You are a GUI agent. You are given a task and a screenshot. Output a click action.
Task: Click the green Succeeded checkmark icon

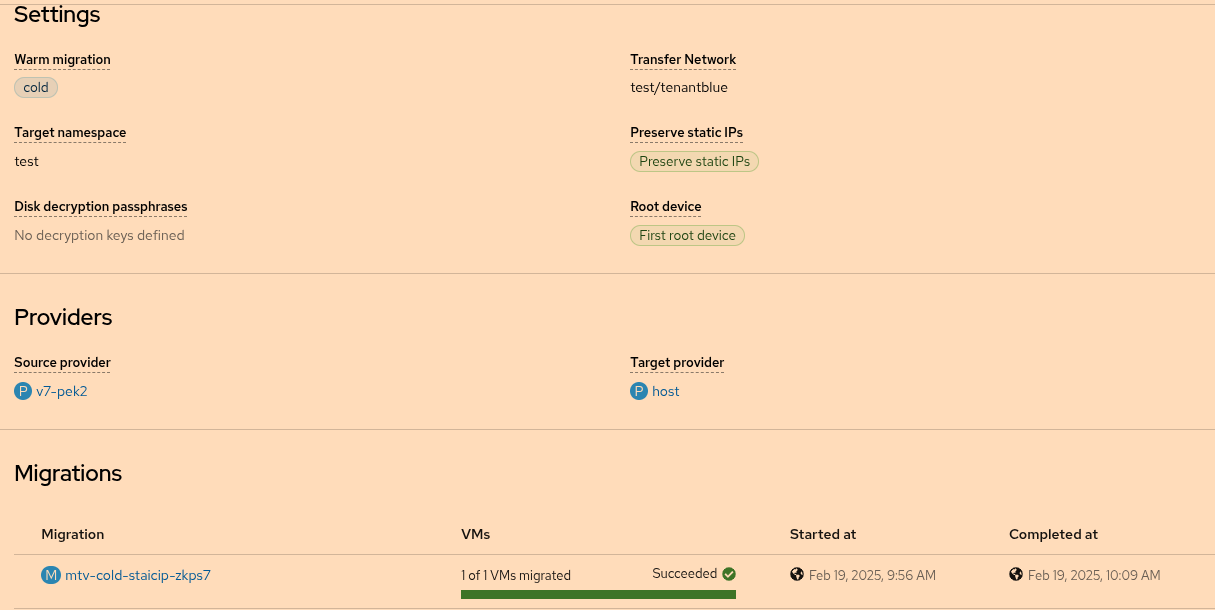[729, 574]
